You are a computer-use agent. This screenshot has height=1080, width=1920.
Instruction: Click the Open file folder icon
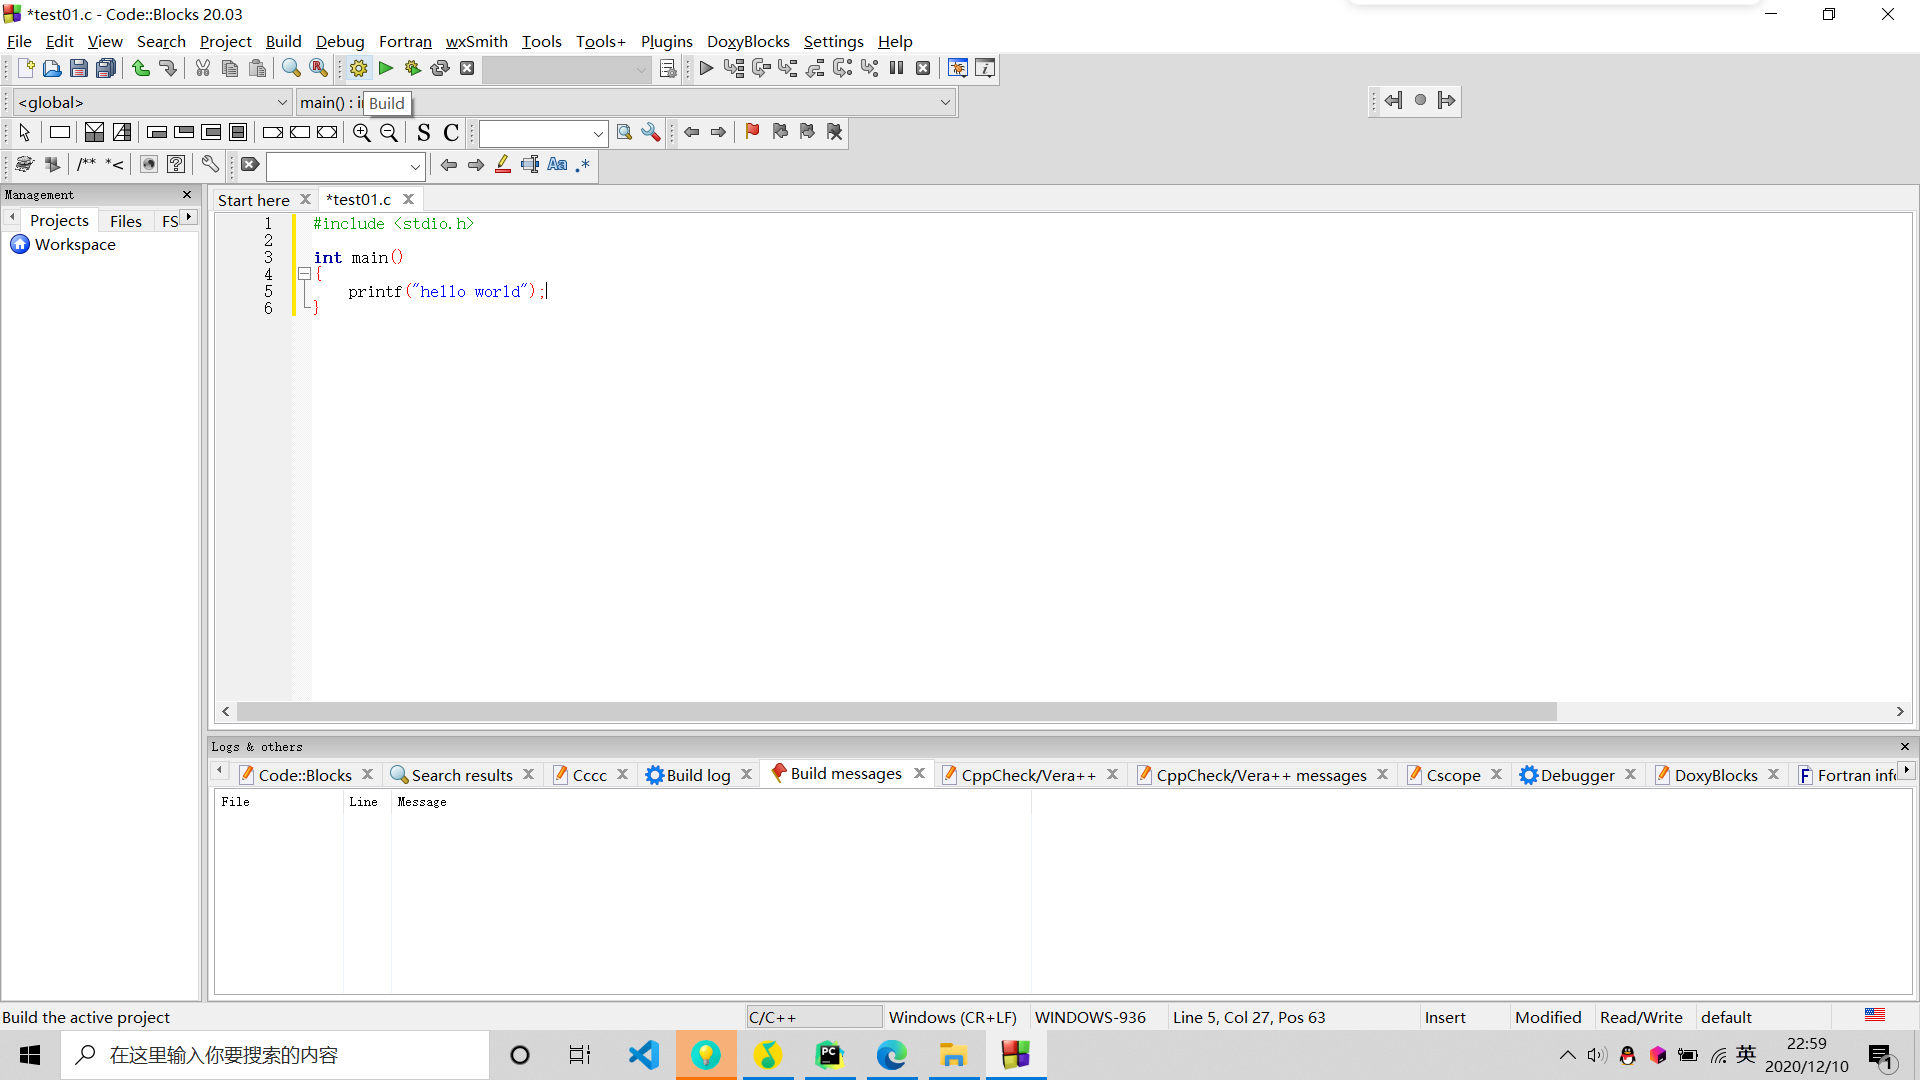pos(52,68)
